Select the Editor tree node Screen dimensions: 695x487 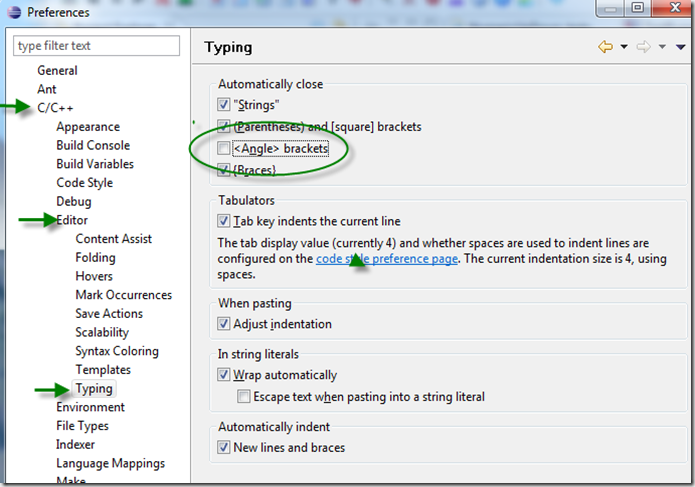click(72, 220)
